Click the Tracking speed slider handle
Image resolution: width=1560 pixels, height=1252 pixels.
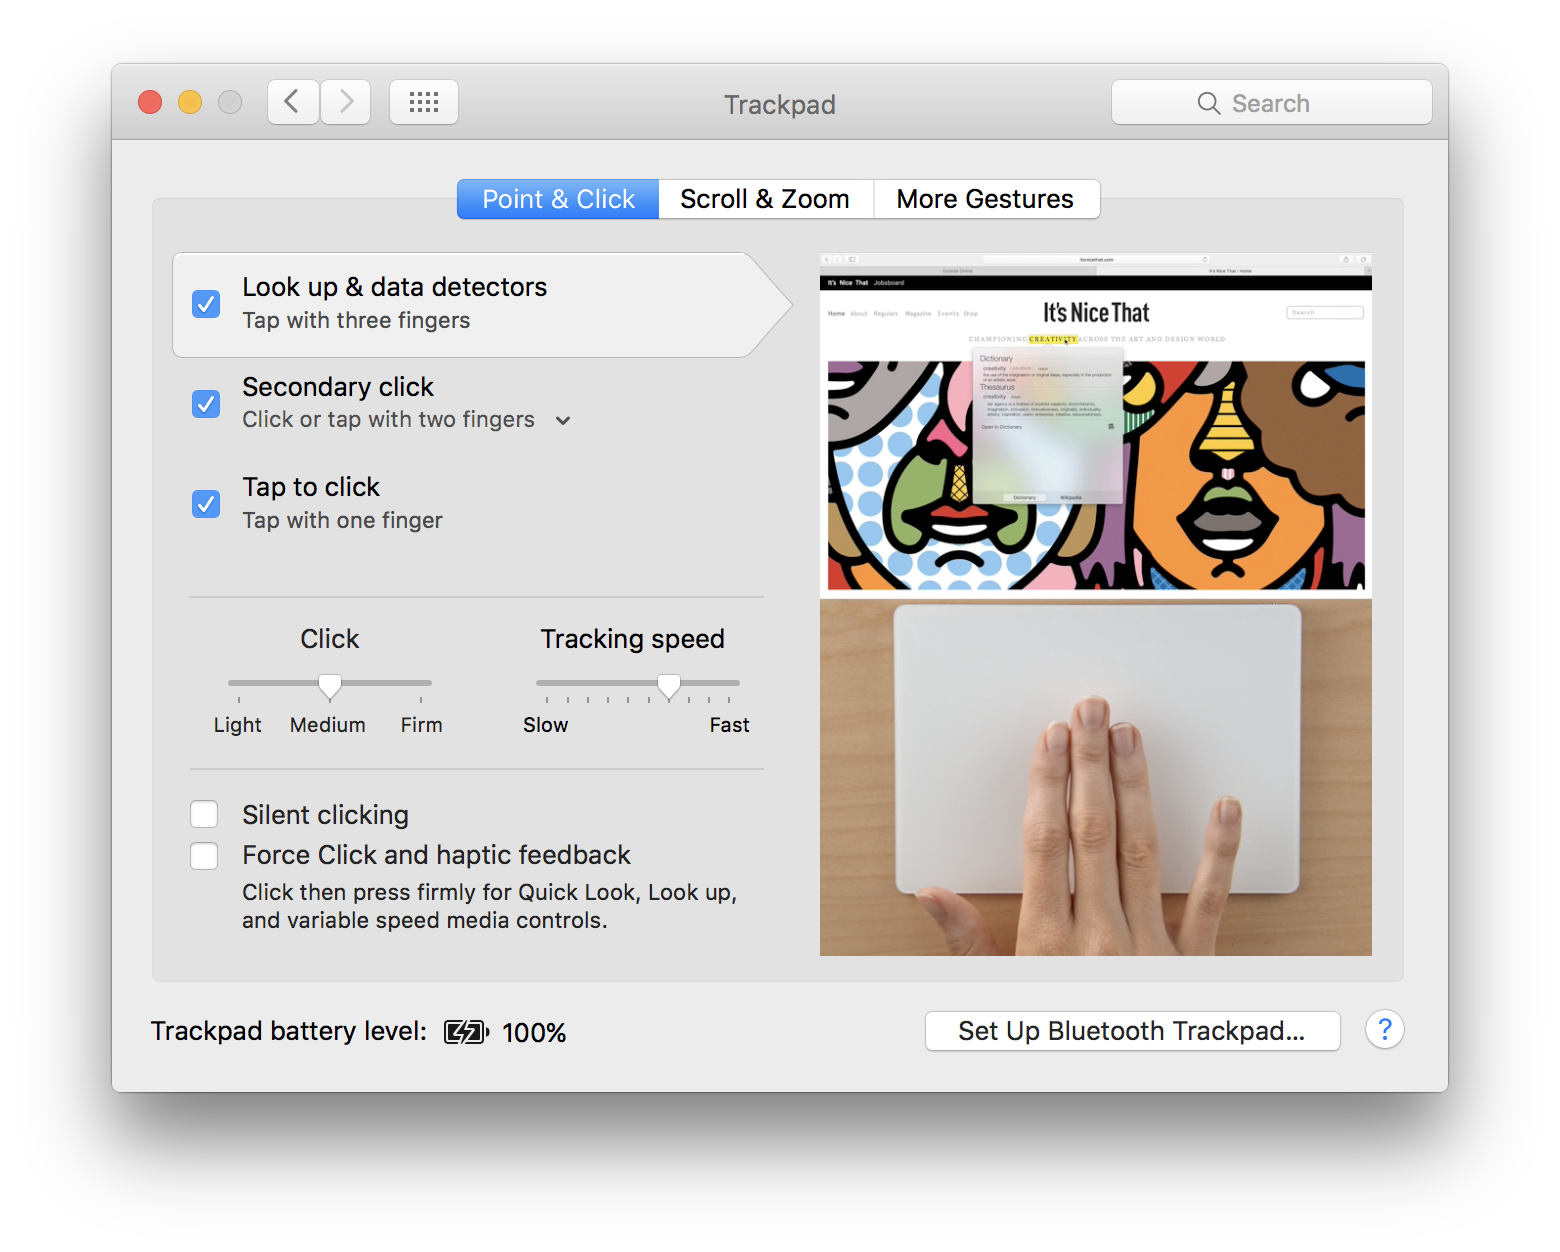coord(669,686)
